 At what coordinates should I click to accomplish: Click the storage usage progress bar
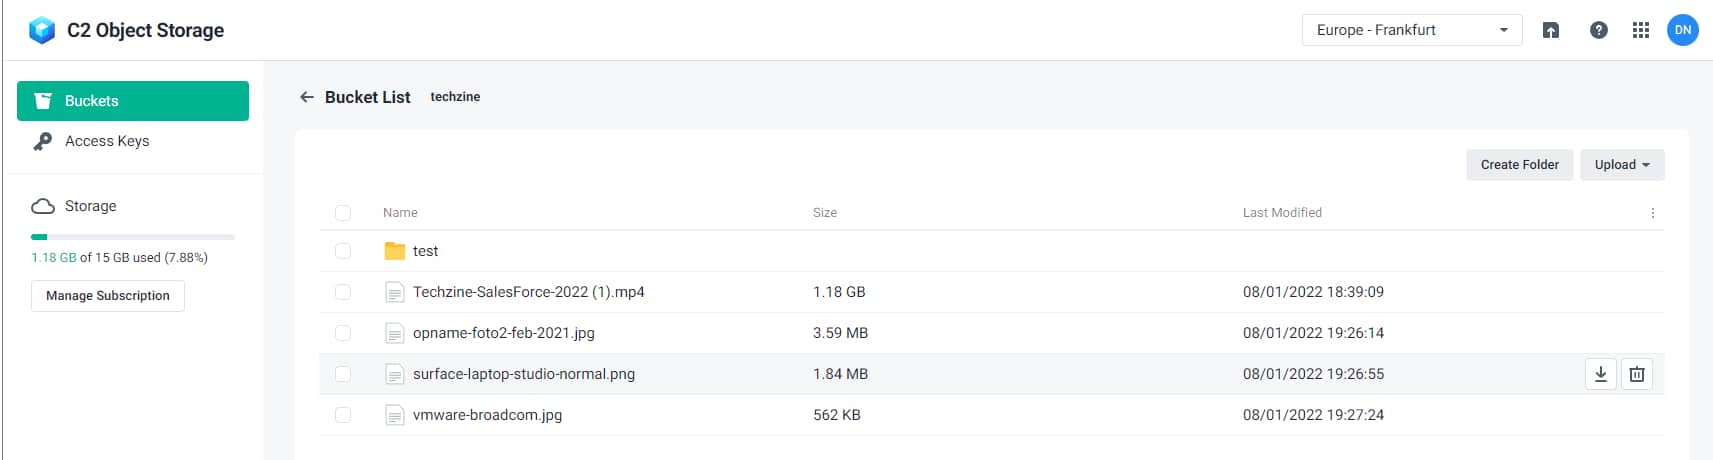click(x=133, y=237)
